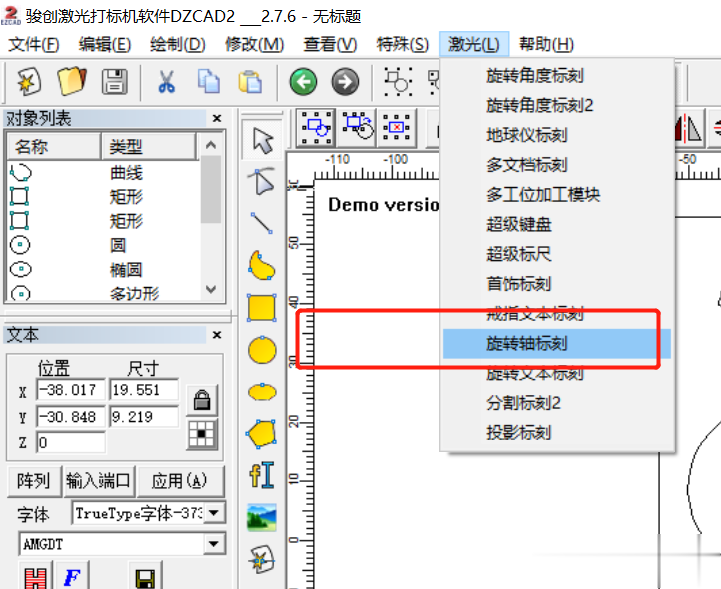Select the 椭圆 row in object list

(x=103, y=269)
